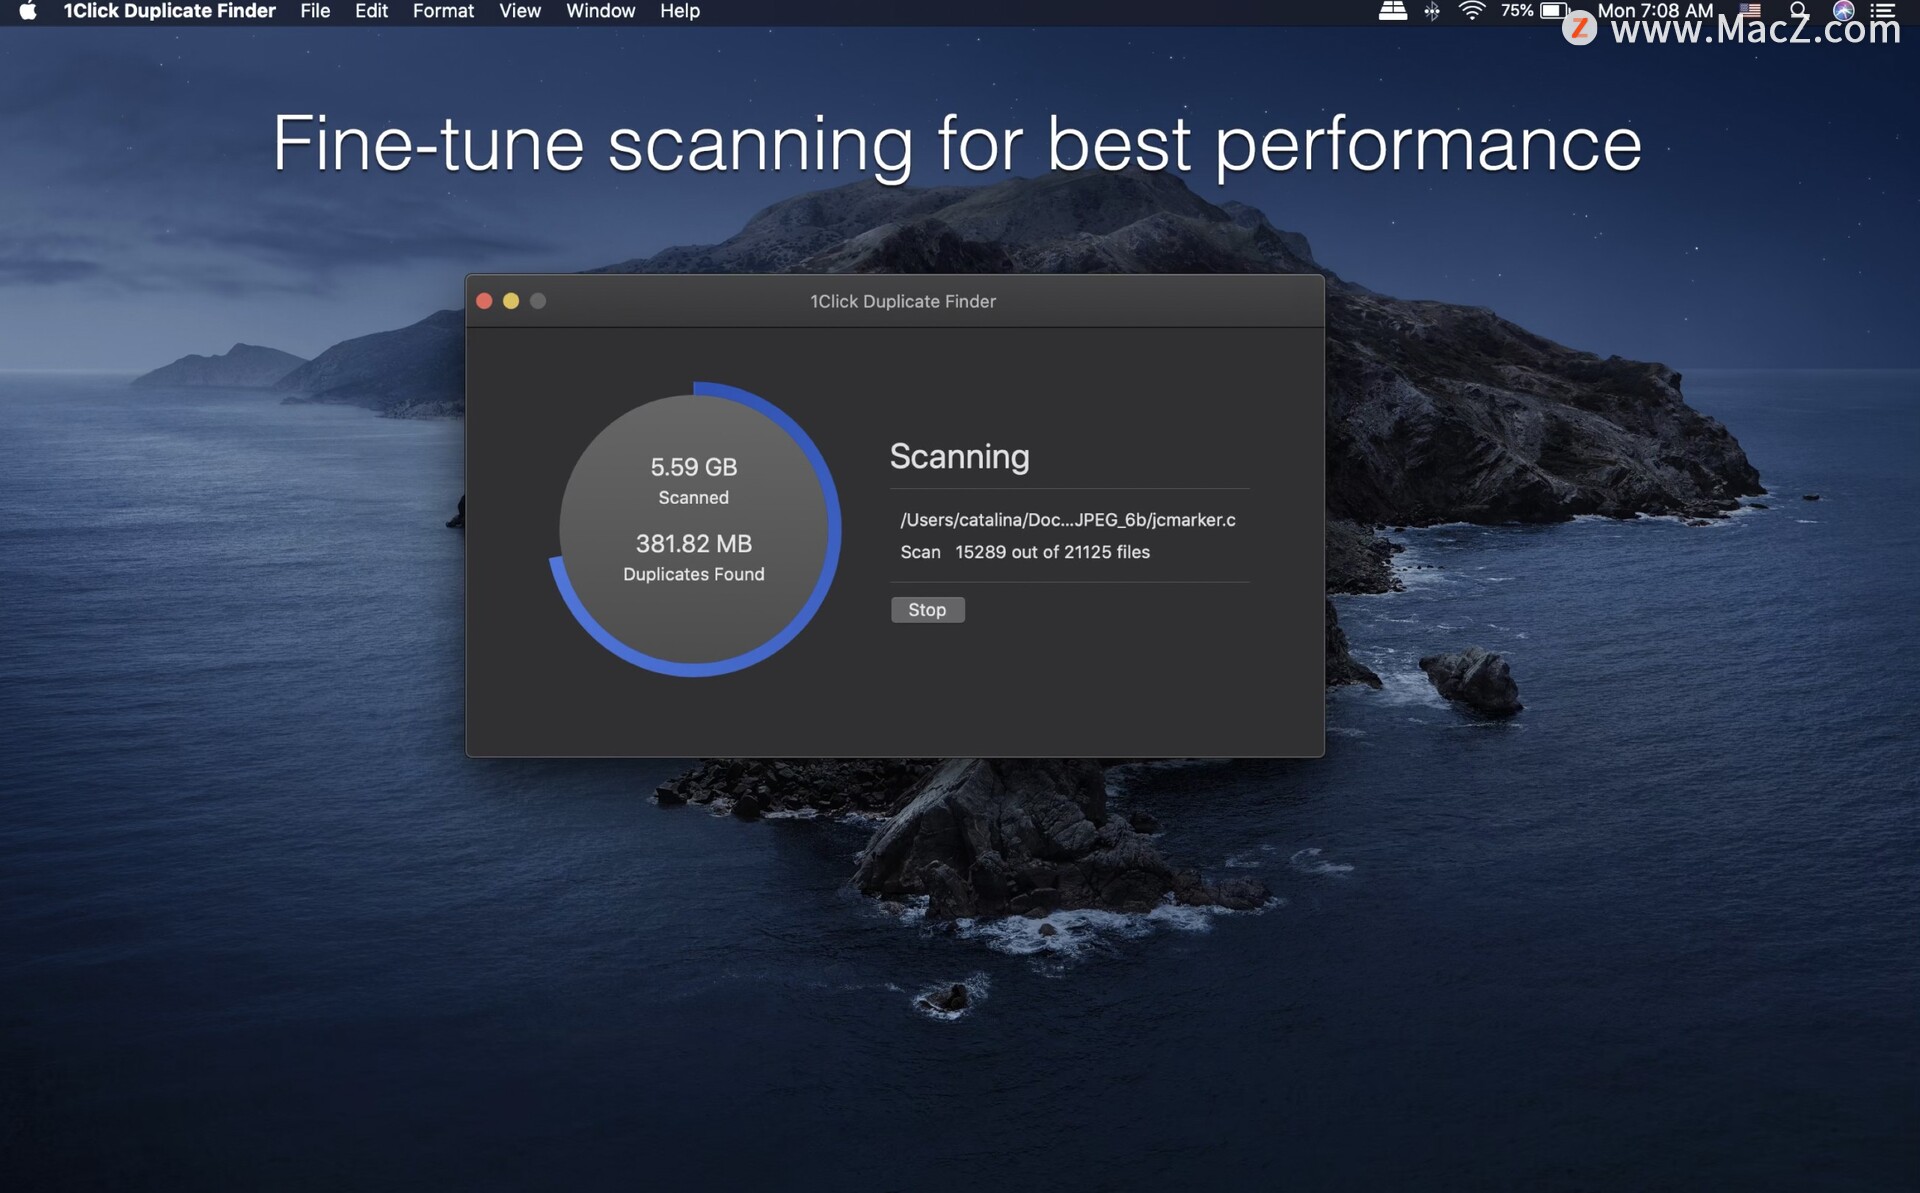Open the Format menu

click(x=443, y=11)
